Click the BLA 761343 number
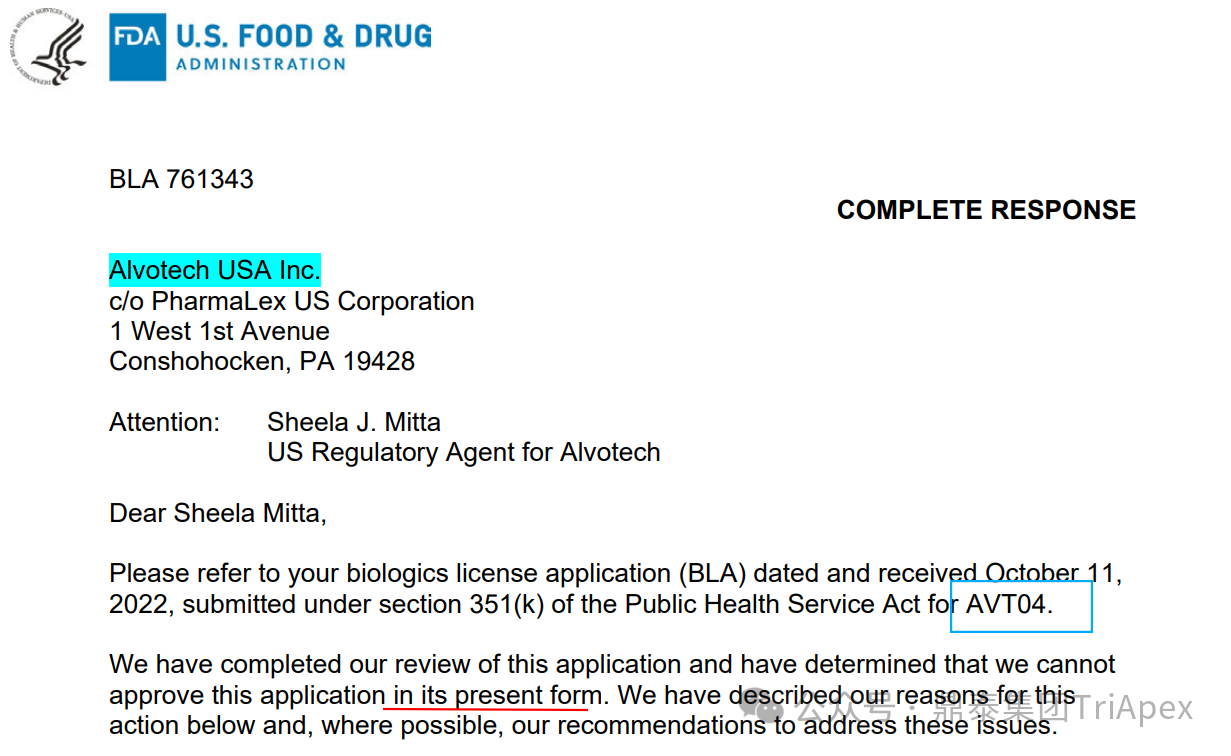The image size is (1231, 756). [181, 180]
